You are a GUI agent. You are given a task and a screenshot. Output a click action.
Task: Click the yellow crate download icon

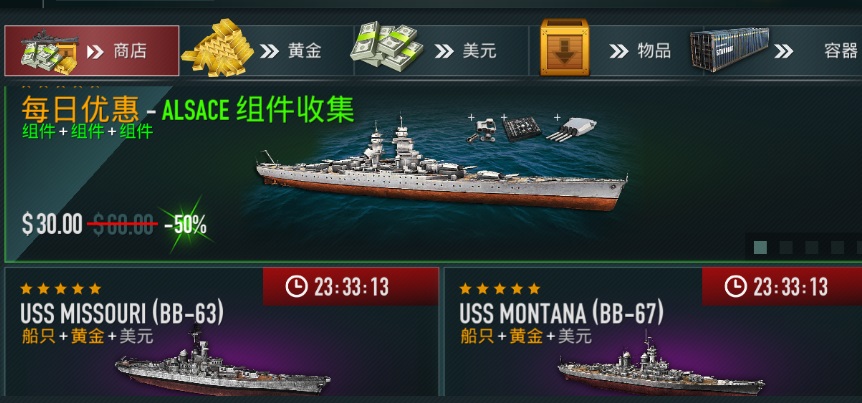(x=564, y=48)
